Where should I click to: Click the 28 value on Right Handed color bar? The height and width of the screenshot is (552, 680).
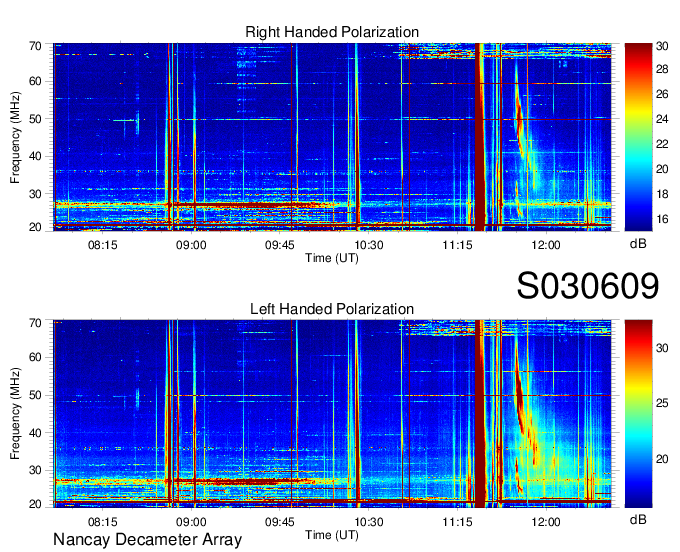(662, 69)
